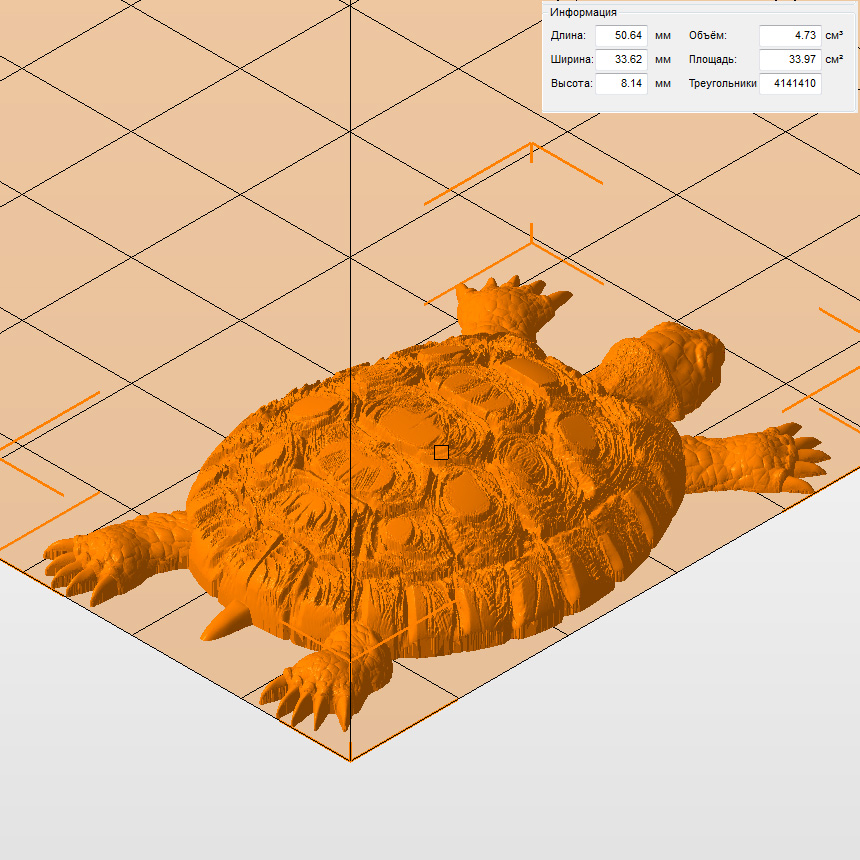
Task: Click the Объём value field showing 4.73
Action: pyautogui.click(x=789, y=35)
